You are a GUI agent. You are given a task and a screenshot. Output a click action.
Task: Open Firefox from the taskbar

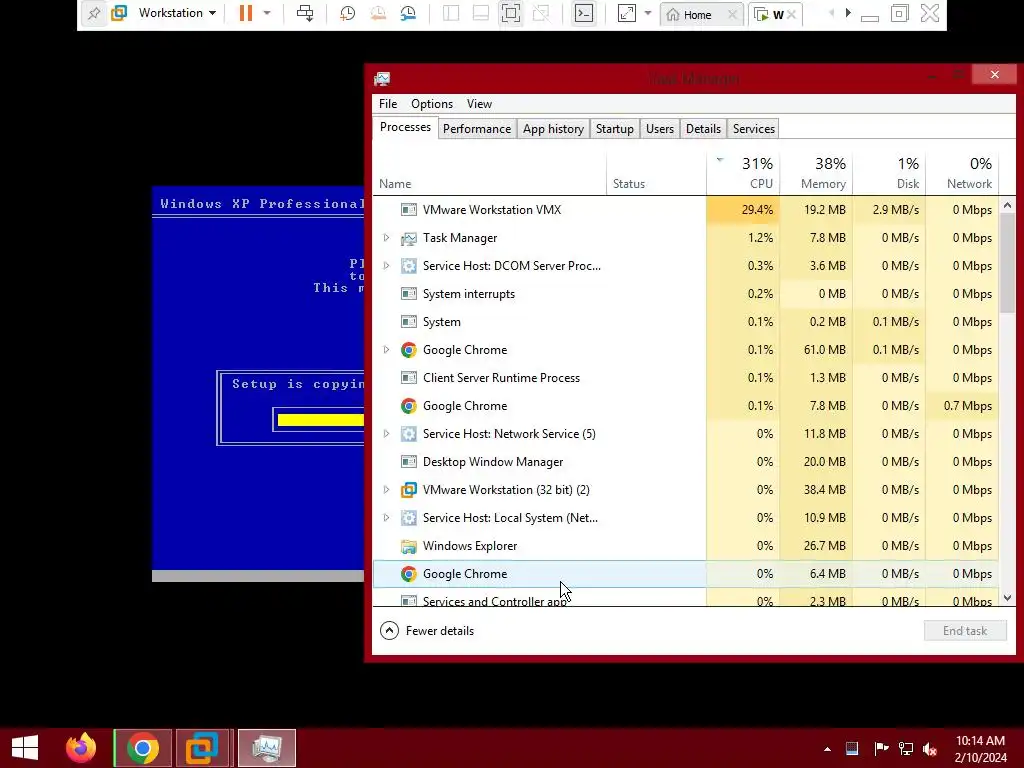coord(81,748)
